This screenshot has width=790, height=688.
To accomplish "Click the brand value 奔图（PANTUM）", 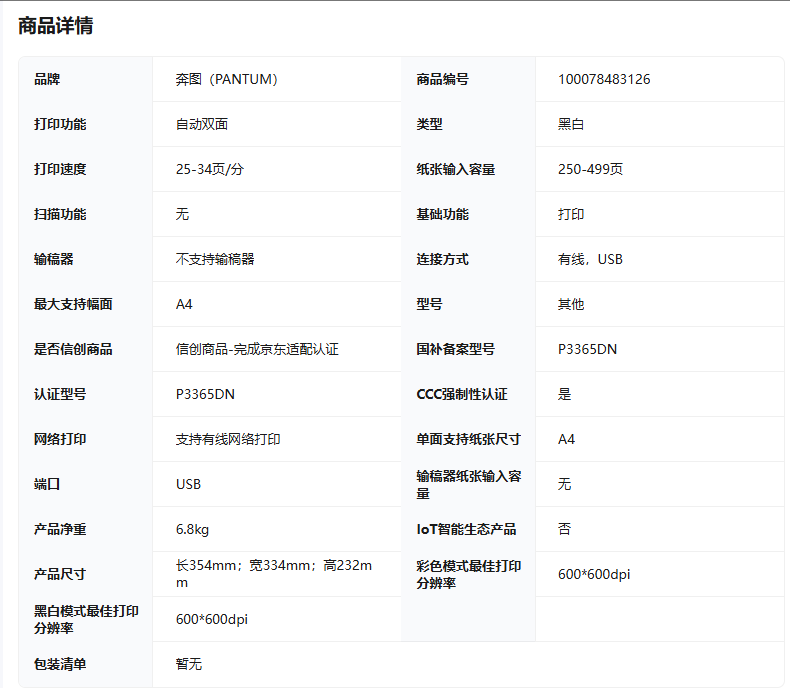I will click(227, 79).
